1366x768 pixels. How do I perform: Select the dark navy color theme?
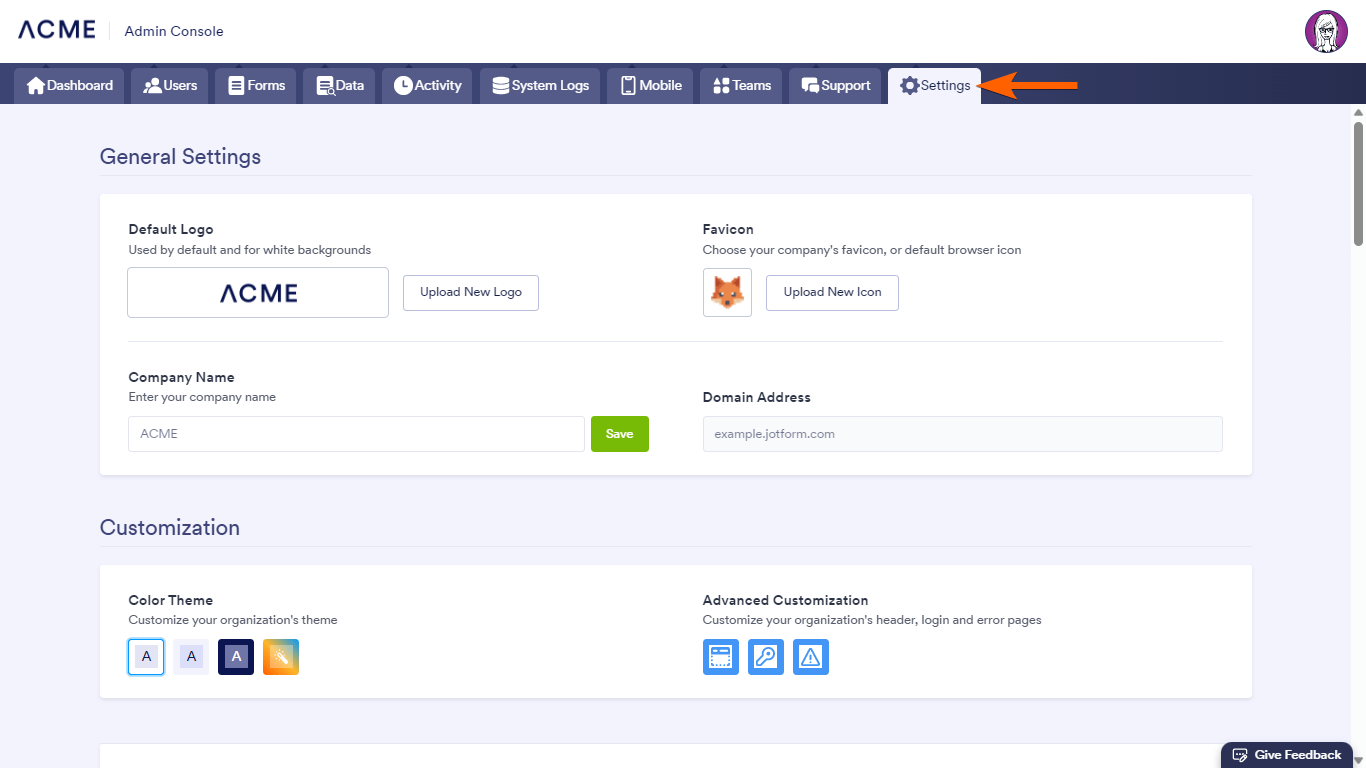(236, 657)
